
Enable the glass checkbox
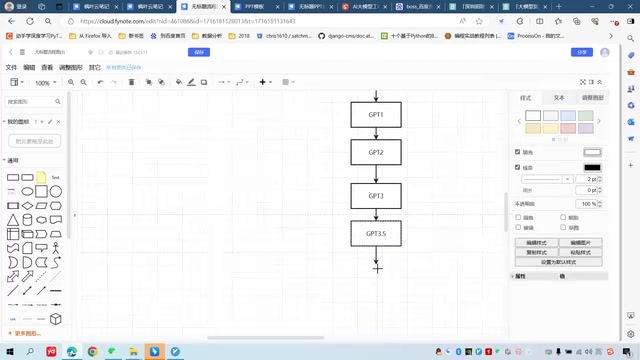pyautogui.click(x=518, y=227)
